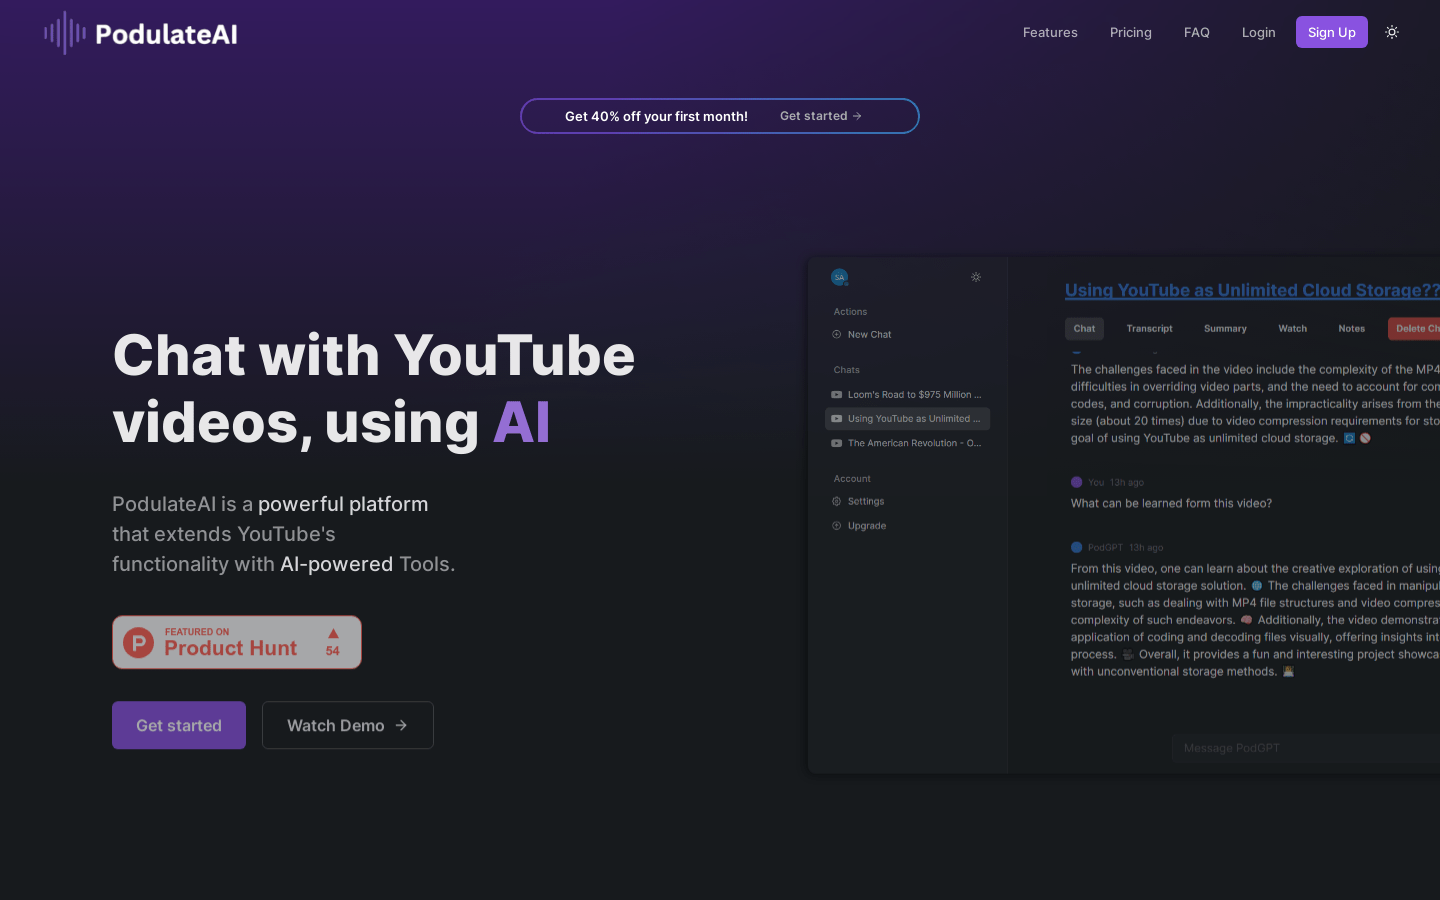Screen dimensions: 1440x900
Task: Click the purple You avatar dot
Action: coord(1077,482)
